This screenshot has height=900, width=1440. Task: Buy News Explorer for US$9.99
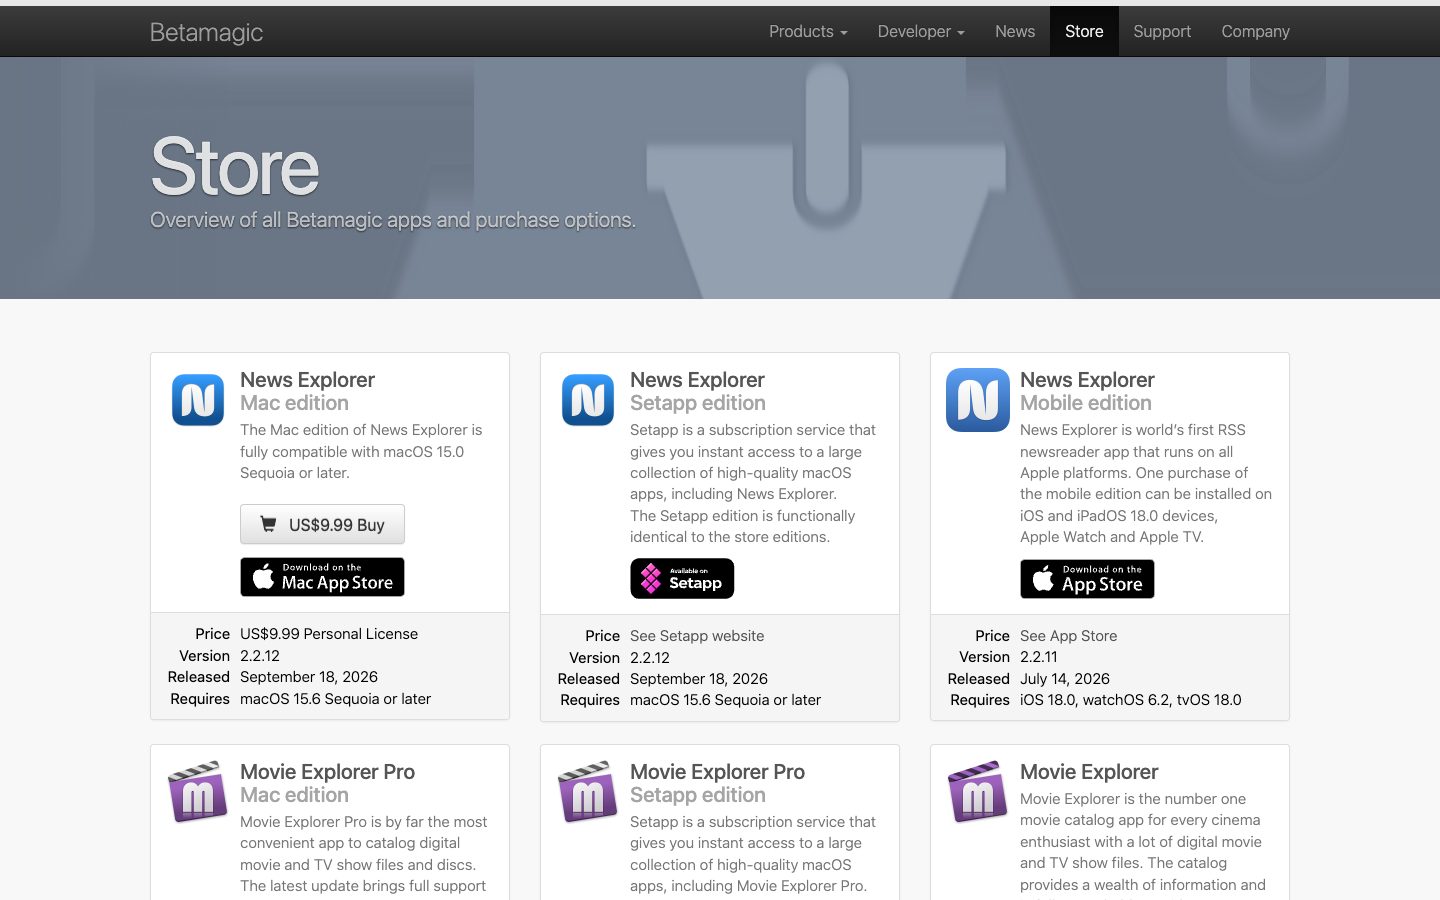[x=322, y=524]
